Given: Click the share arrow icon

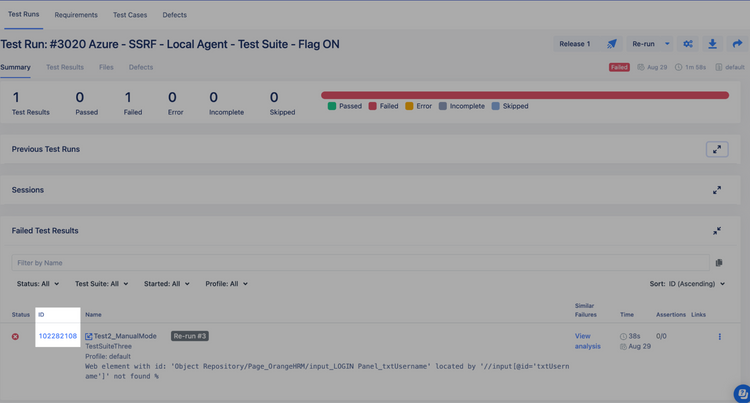Looking at the screenshot, I should 737,44.
